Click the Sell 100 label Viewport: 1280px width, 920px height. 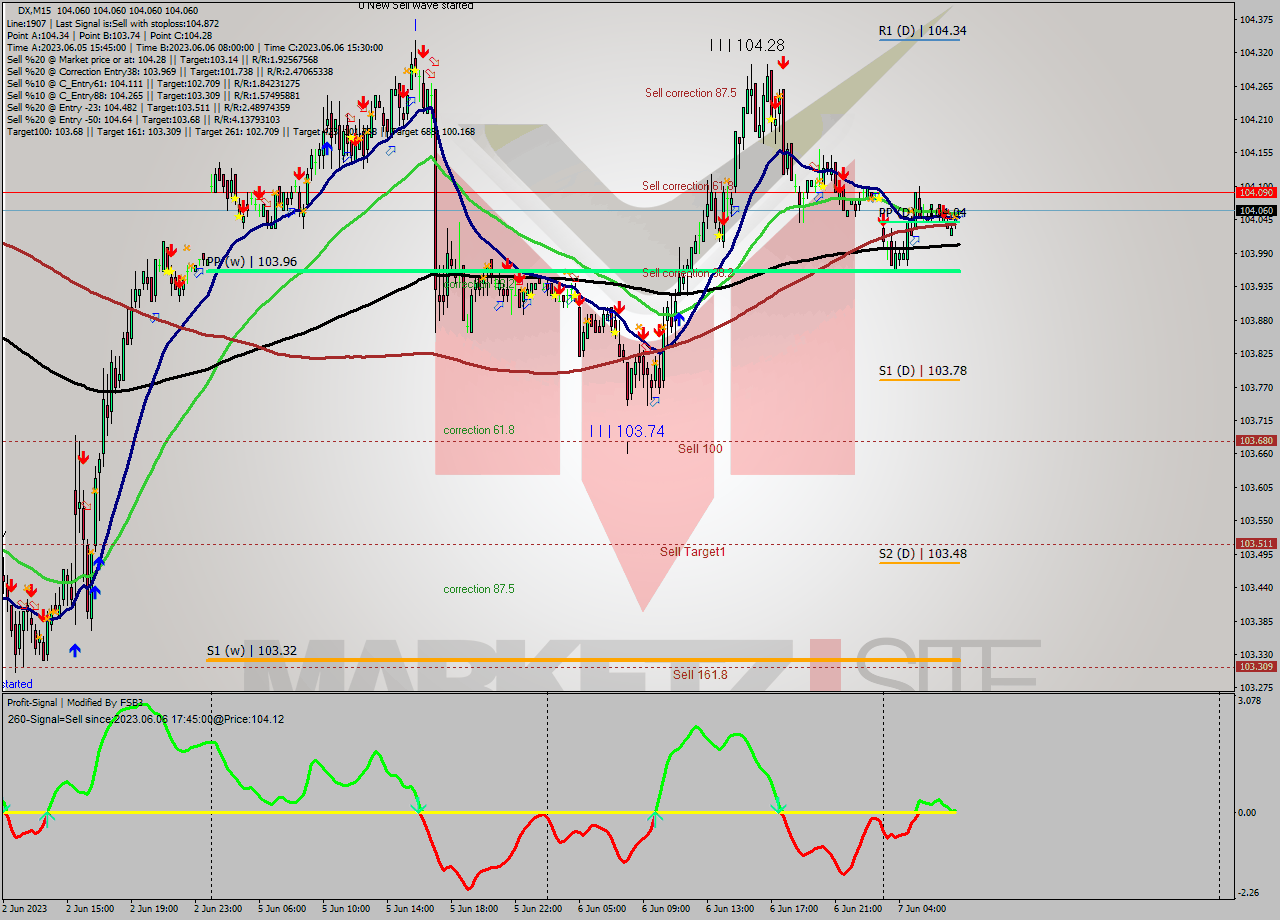[700, 449]
